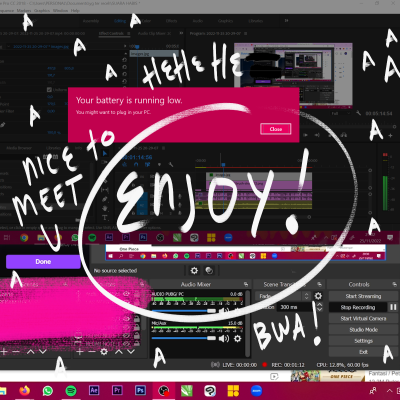The width and height of the screenshot is (400, 400).
Task: Open Mic/Aux audio settings gear
Action: (x=237, y=339)
